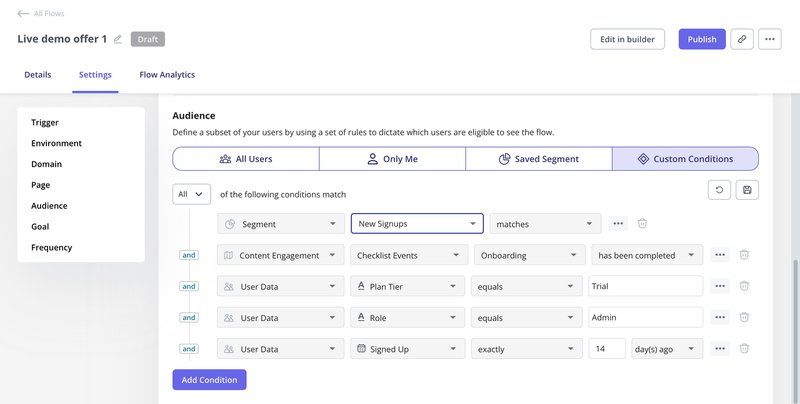Delete the Segment condition row
The height and width of the screenshot is (404, 800).
(643, 224)
